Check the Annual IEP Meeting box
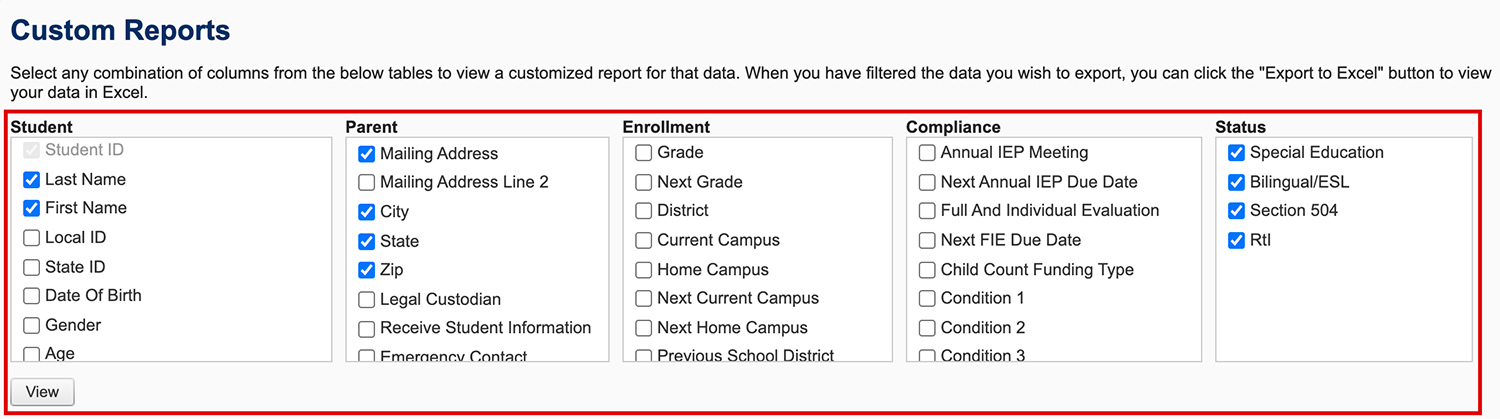The width and height of the screenshot is (1500, 419). pos(928,153)
